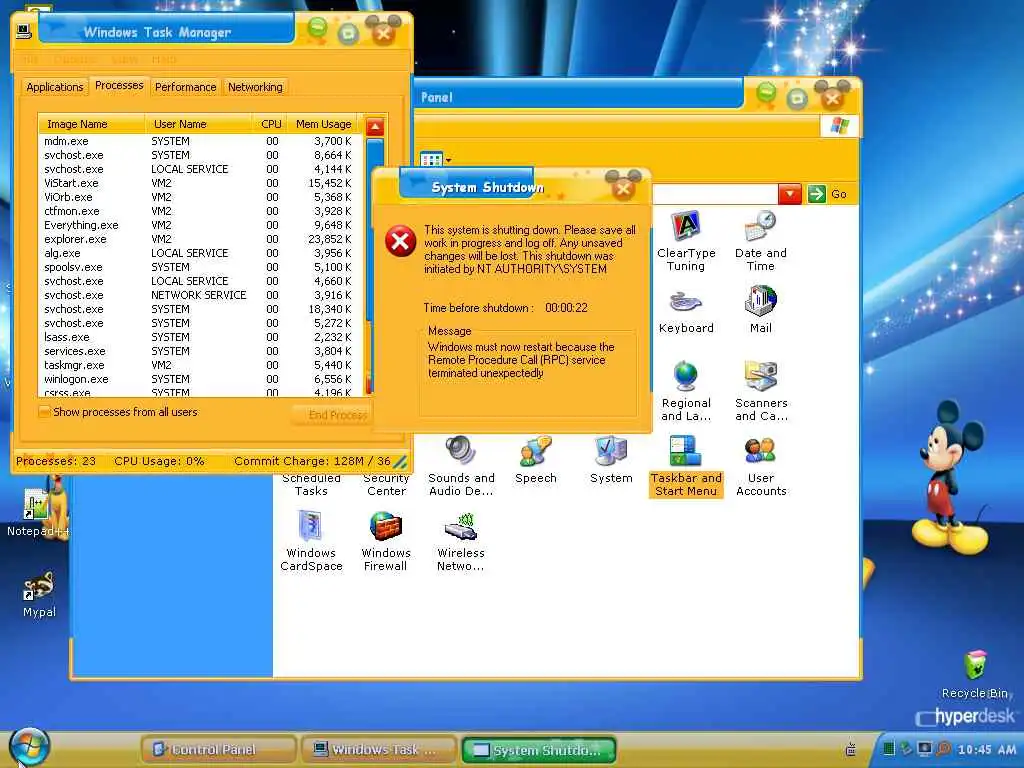The image size is (1024, 768).
Task: Click the Windows flag logo in Control Panel
Action: coord(839,126)
